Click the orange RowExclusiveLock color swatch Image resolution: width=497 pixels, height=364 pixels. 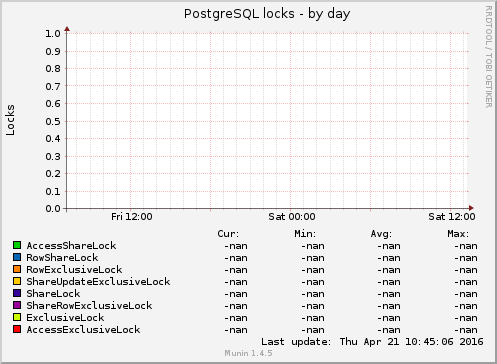coord(17,269)
